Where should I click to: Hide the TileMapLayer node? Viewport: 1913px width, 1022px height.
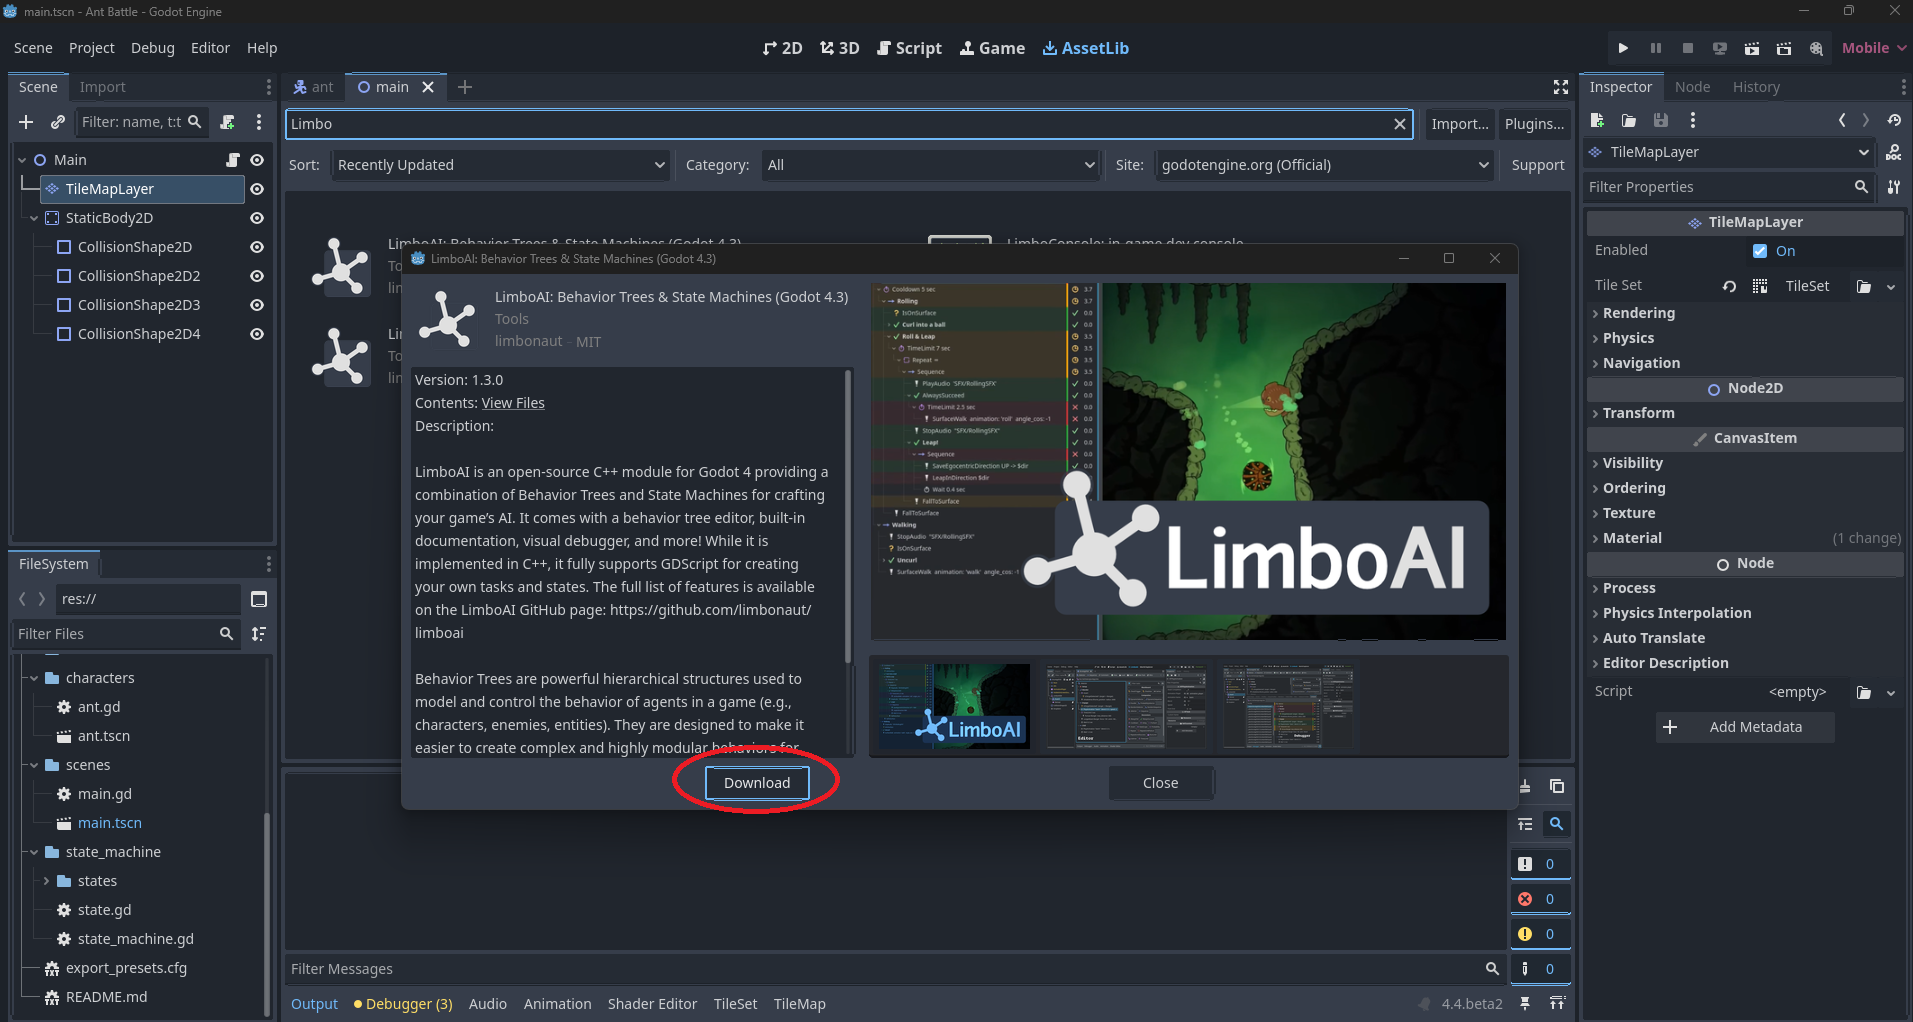pos(257,189)
